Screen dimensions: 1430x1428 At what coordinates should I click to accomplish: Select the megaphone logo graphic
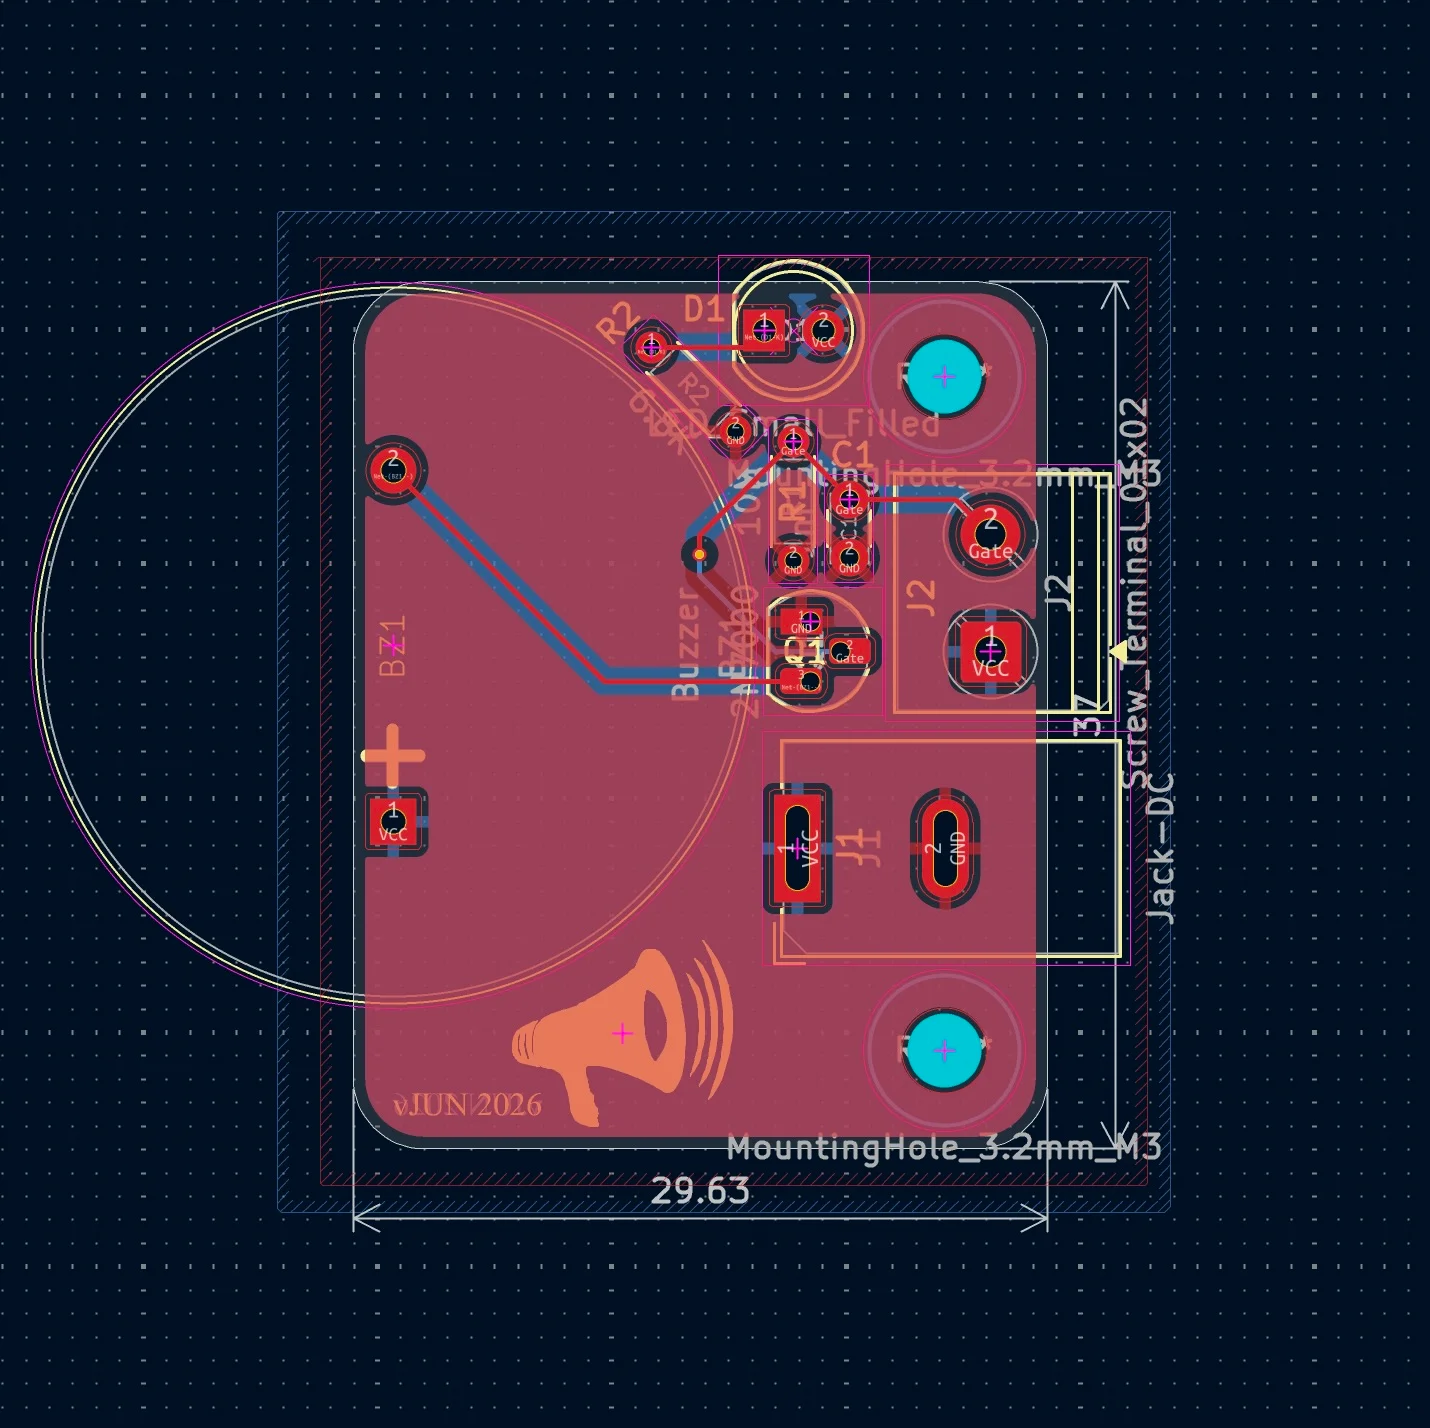tap(623, 1033)
